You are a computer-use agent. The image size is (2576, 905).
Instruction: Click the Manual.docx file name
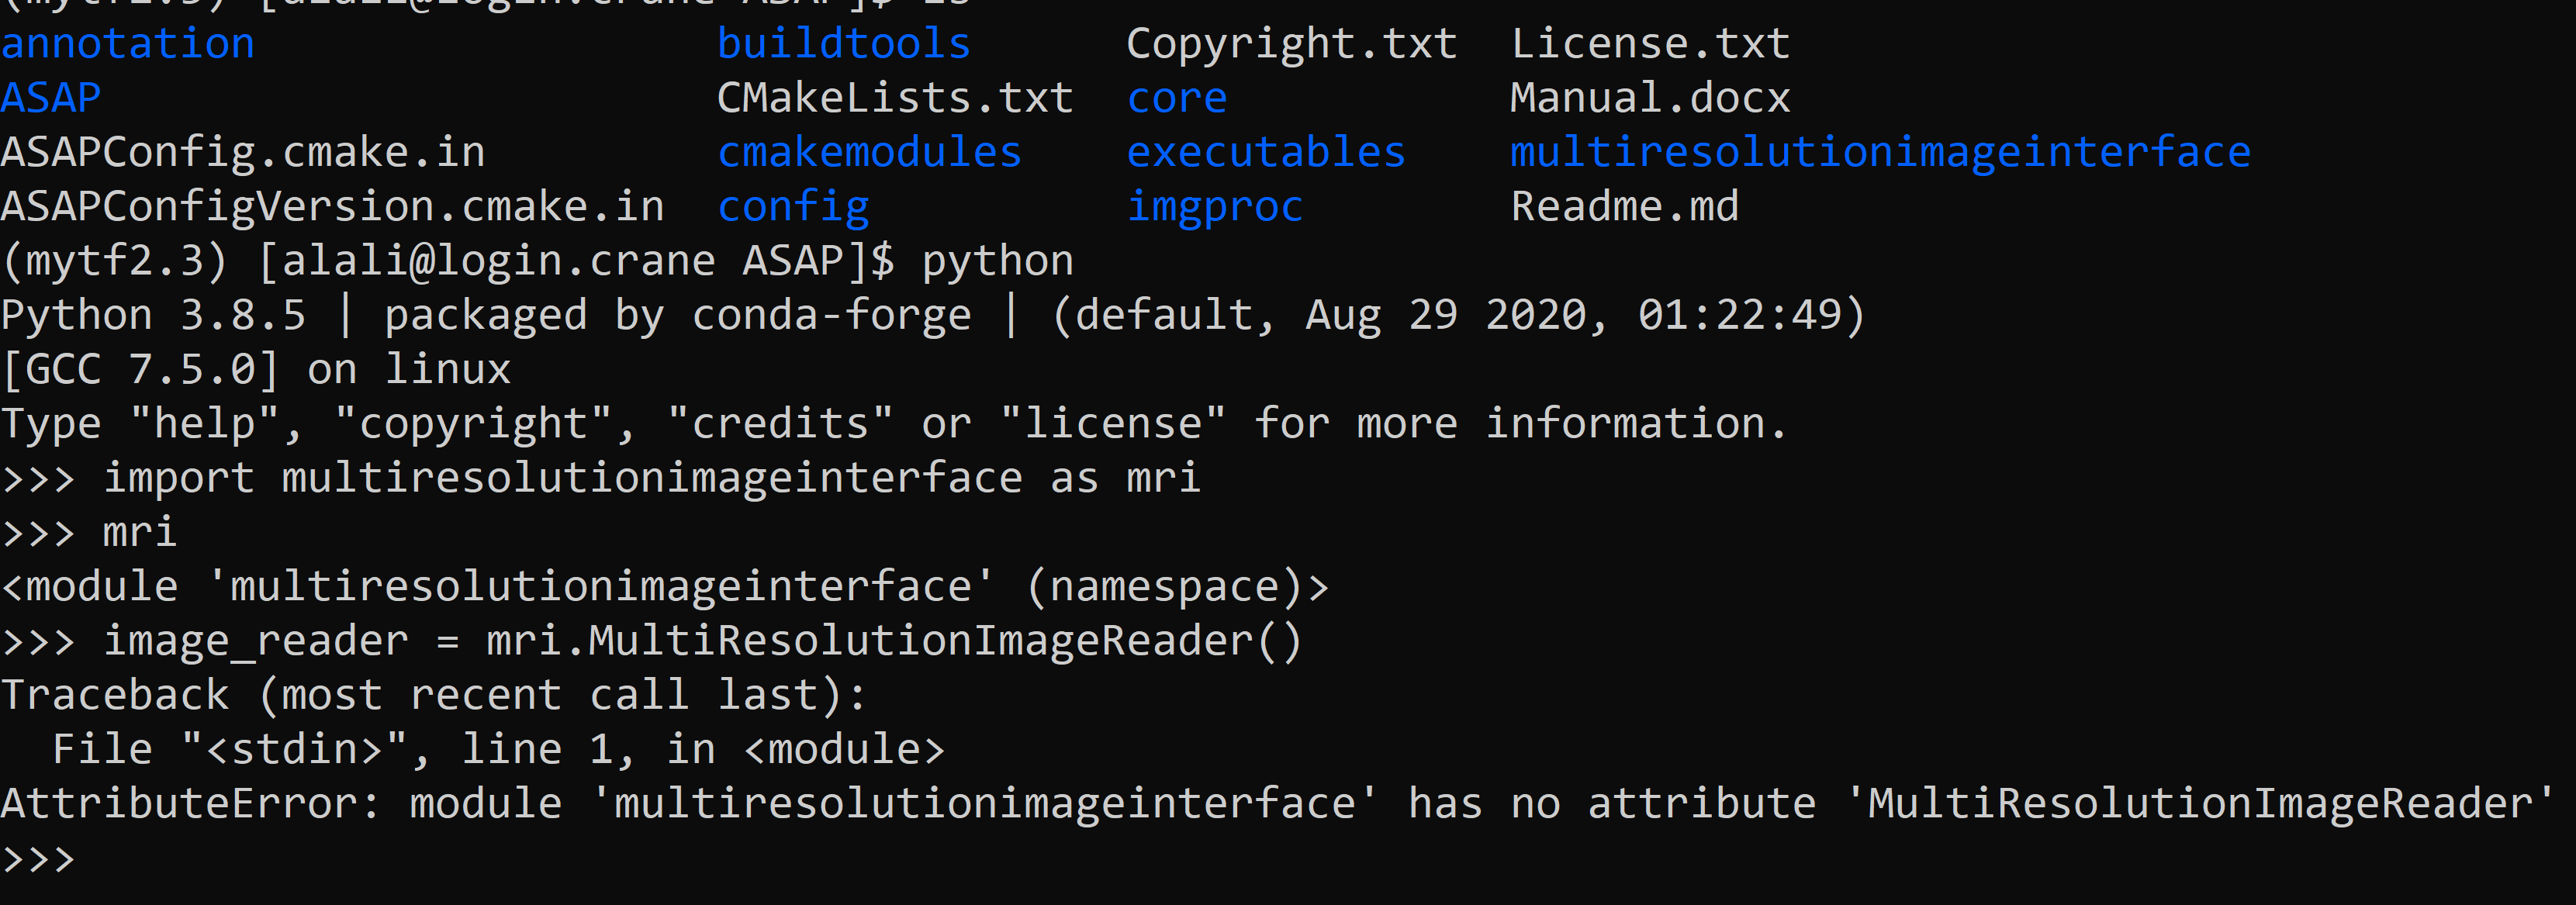tap(1650, 98)
